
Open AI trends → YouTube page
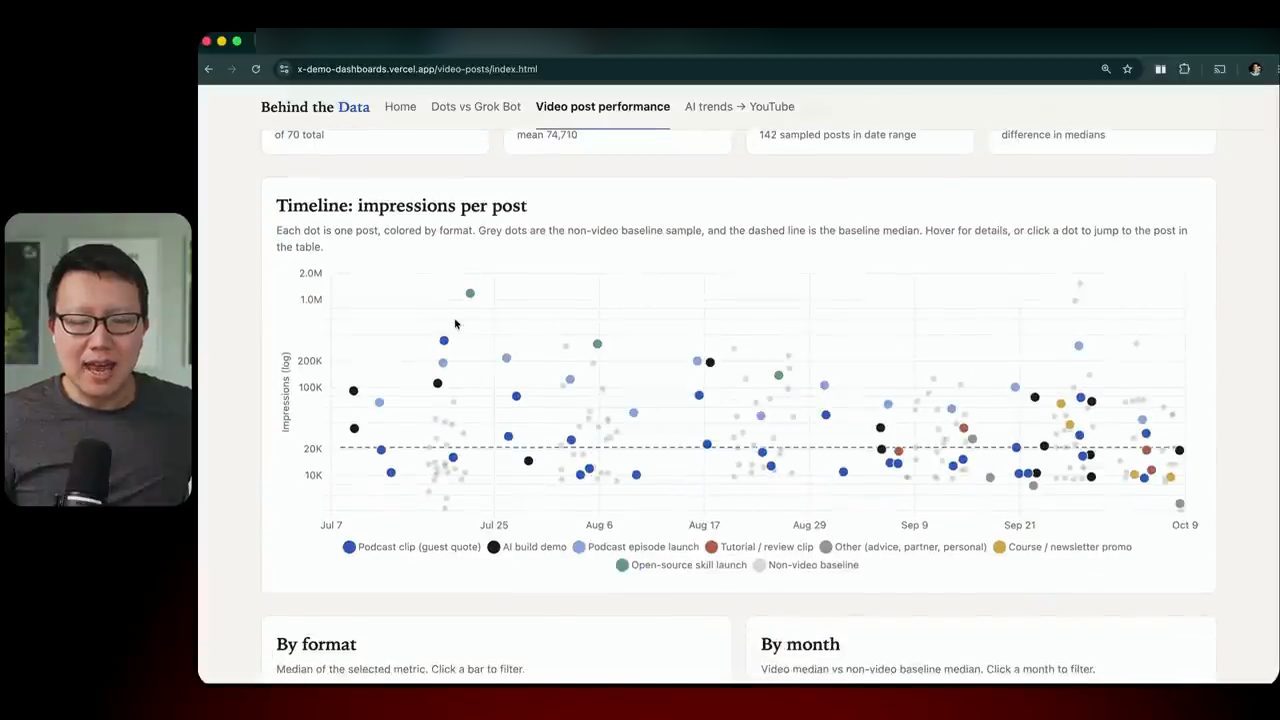[x=740, y=107]
